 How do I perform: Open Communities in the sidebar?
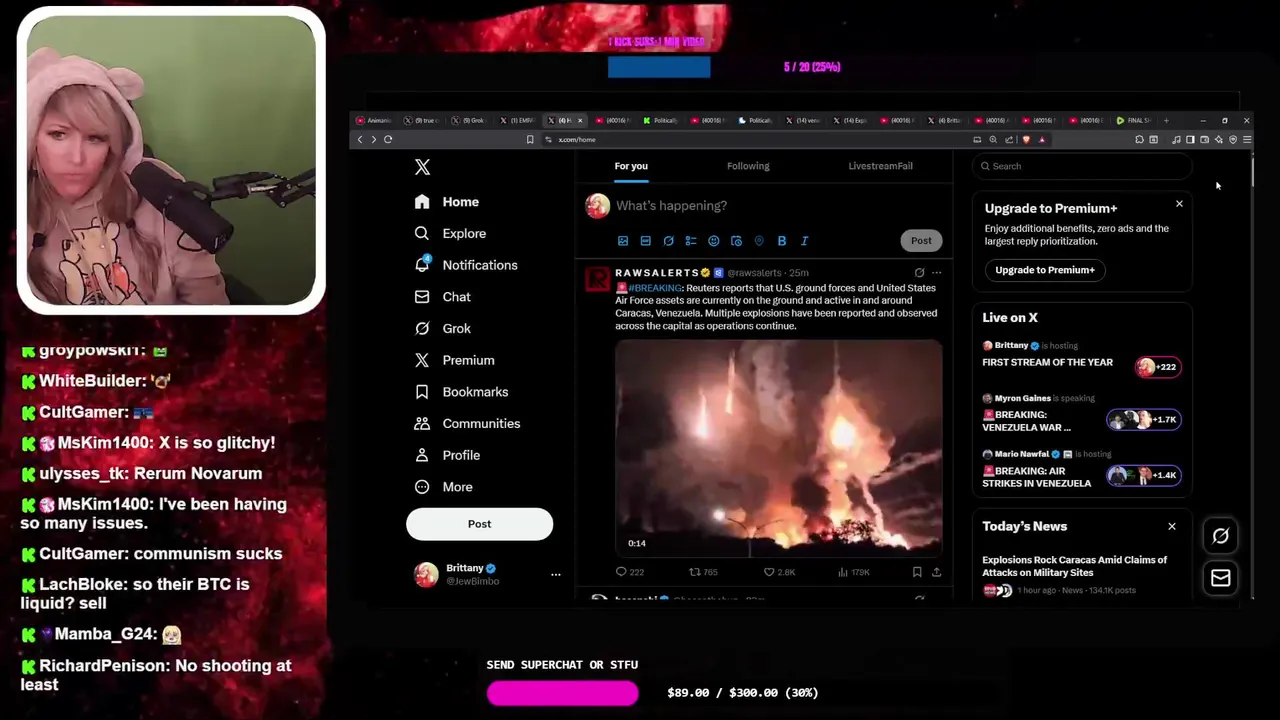[x=467, y=423]
